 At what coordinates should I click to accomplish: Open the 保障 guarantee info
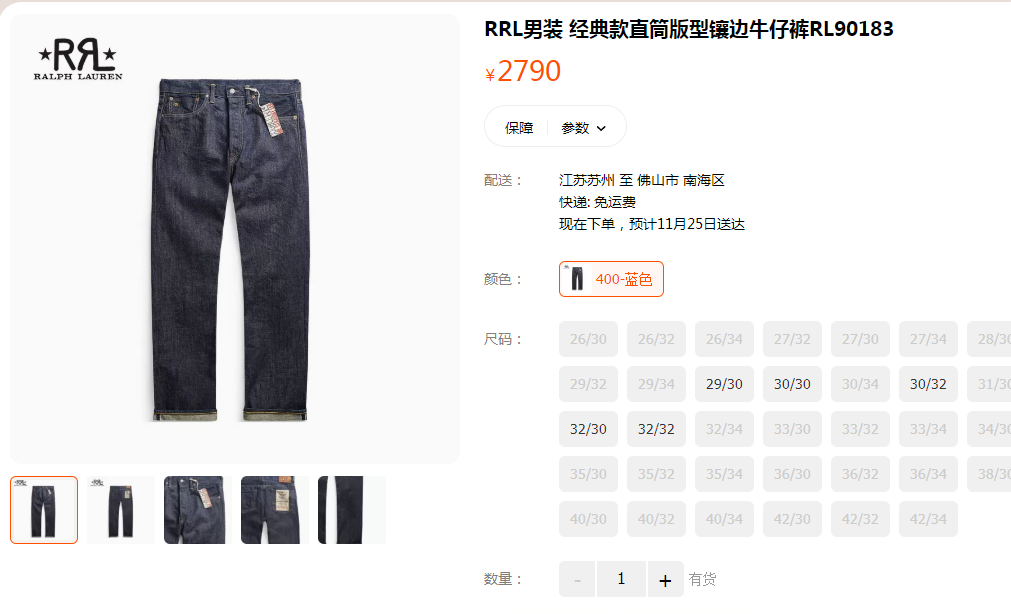[x=519, y=128]
